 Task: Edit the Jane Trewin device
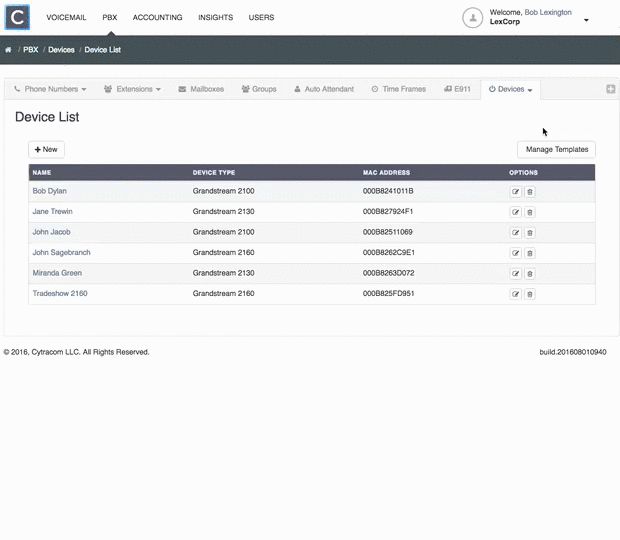tap(515, 212)
